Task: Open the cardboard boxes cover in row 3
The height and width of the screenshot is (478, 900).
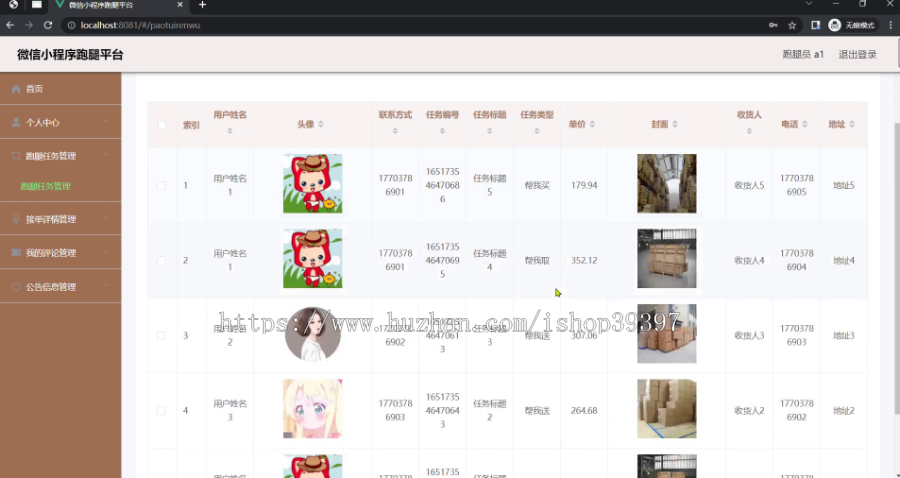Action: pos(666,333)
